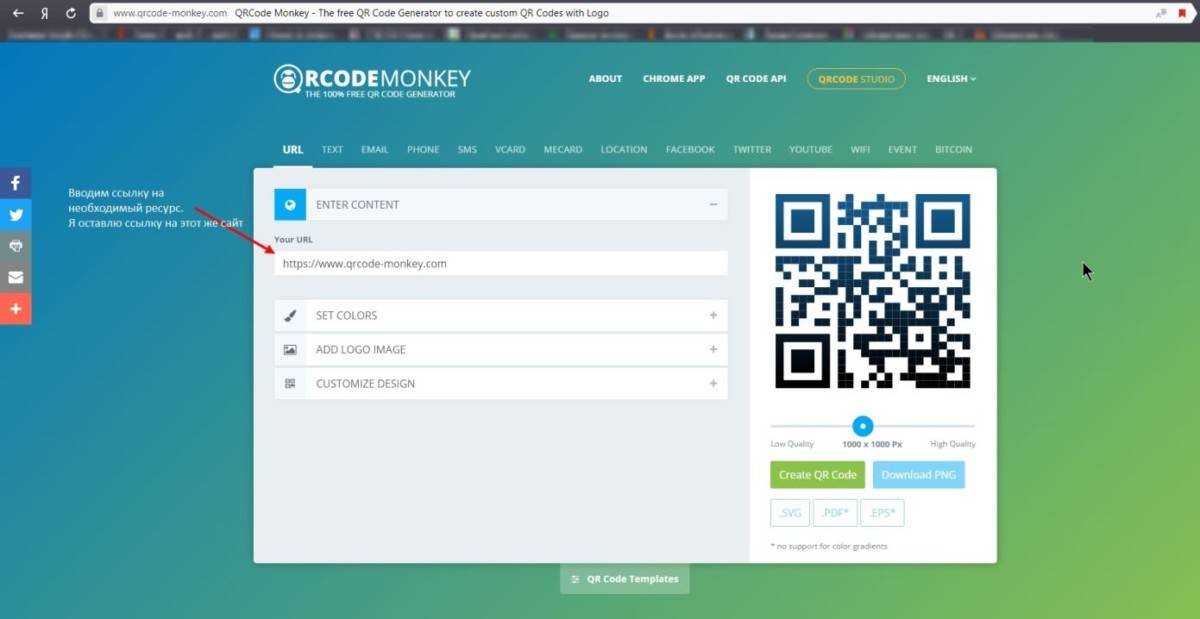Click the browser reload icon

click(x=70, y=13)
